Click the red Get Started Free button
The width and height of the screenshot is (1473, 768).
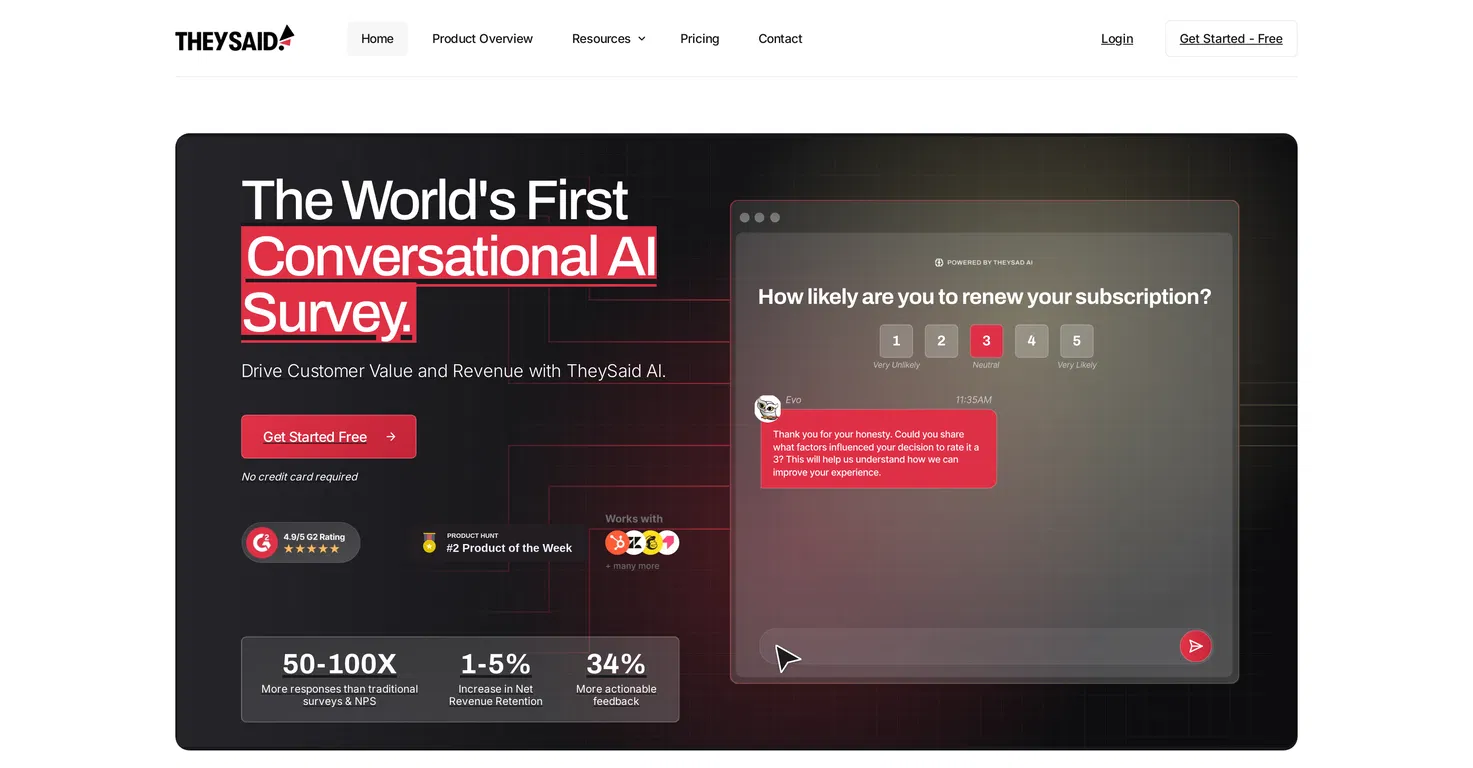(328, 437)
